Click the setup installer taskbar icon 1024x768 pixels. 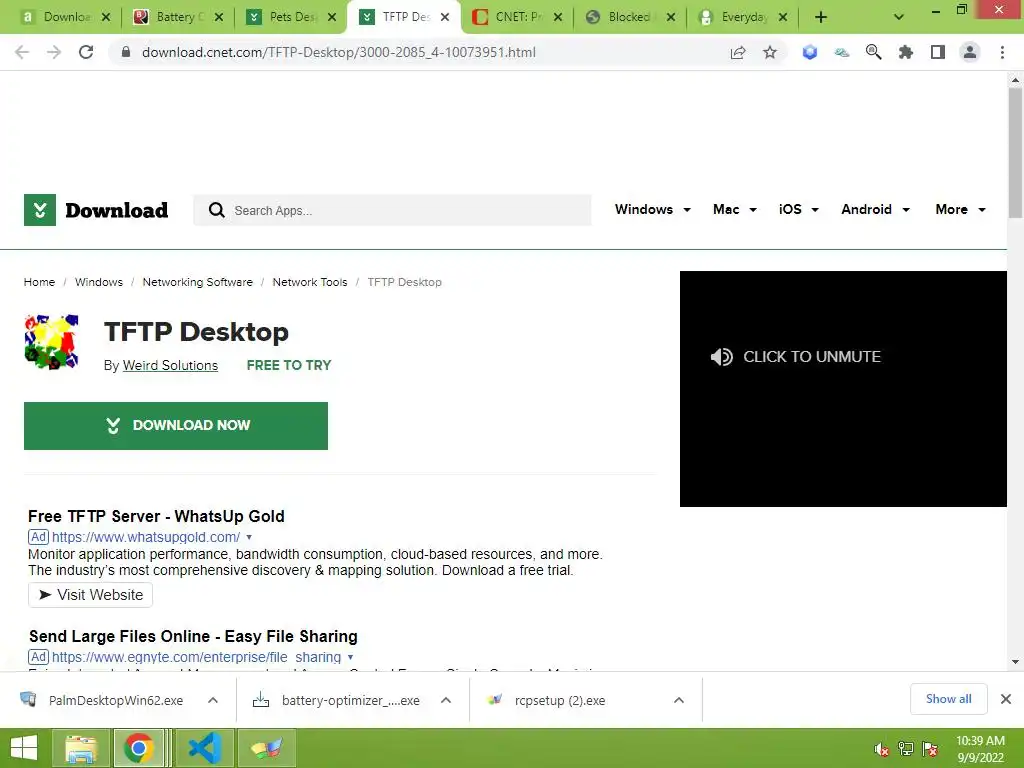267,748
